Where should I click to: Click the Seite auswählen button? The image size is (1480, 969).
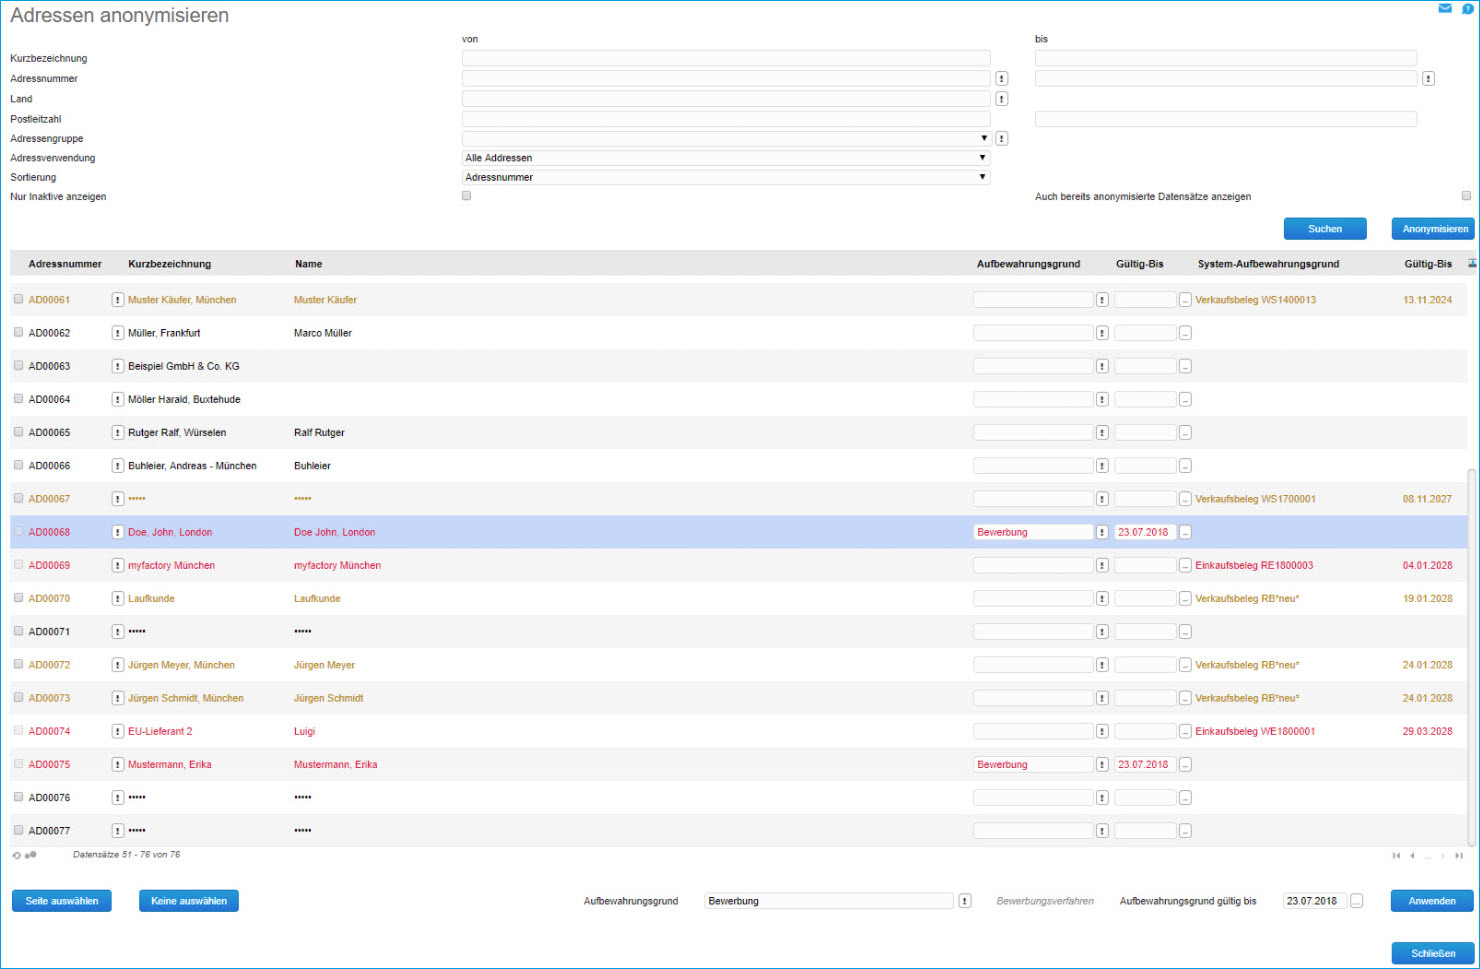click(x=62, y=901)
